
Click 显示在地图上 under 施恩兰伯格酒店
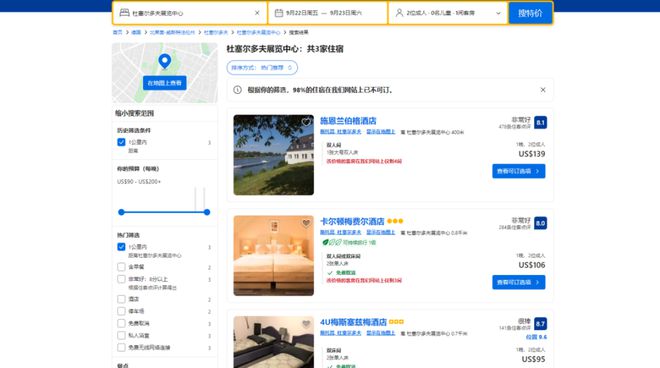(x=381, y=132)
